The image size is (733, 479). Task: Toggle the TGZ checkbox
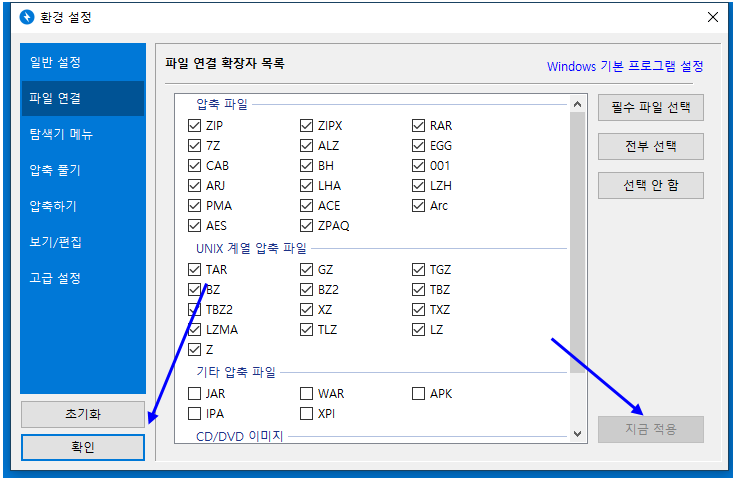coord(418,270)
